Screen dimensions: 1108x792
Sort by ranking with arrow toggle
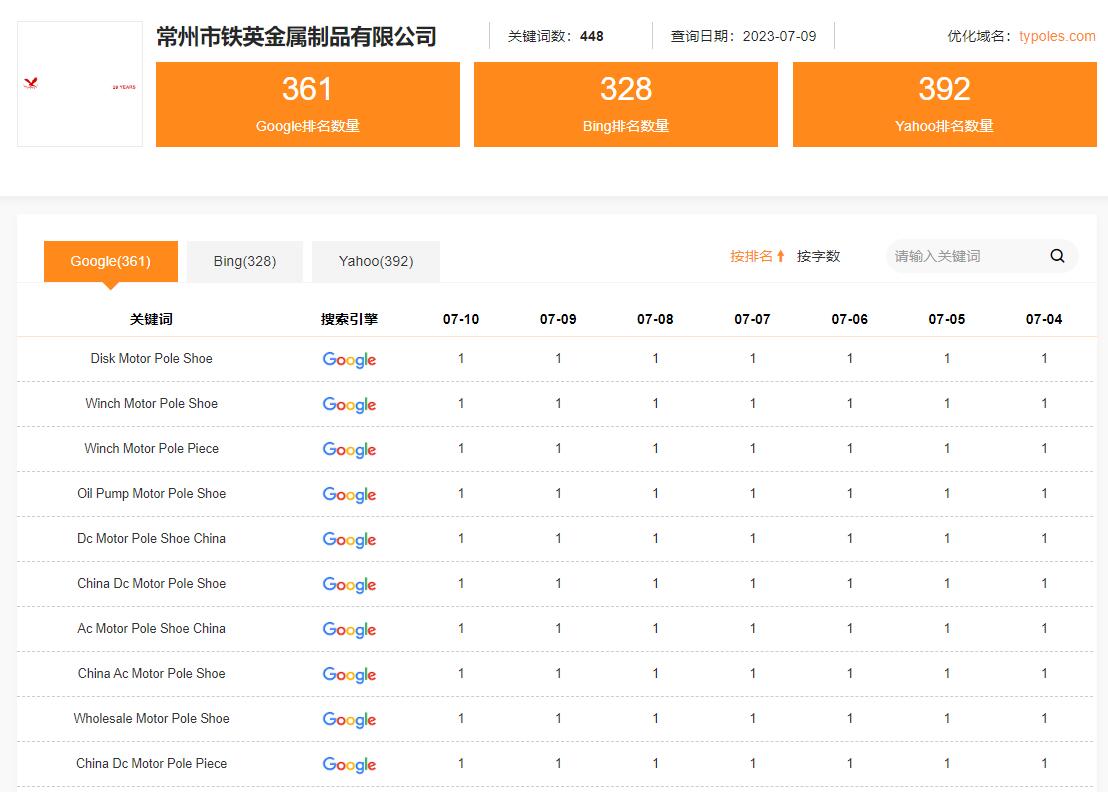[757, 256]
